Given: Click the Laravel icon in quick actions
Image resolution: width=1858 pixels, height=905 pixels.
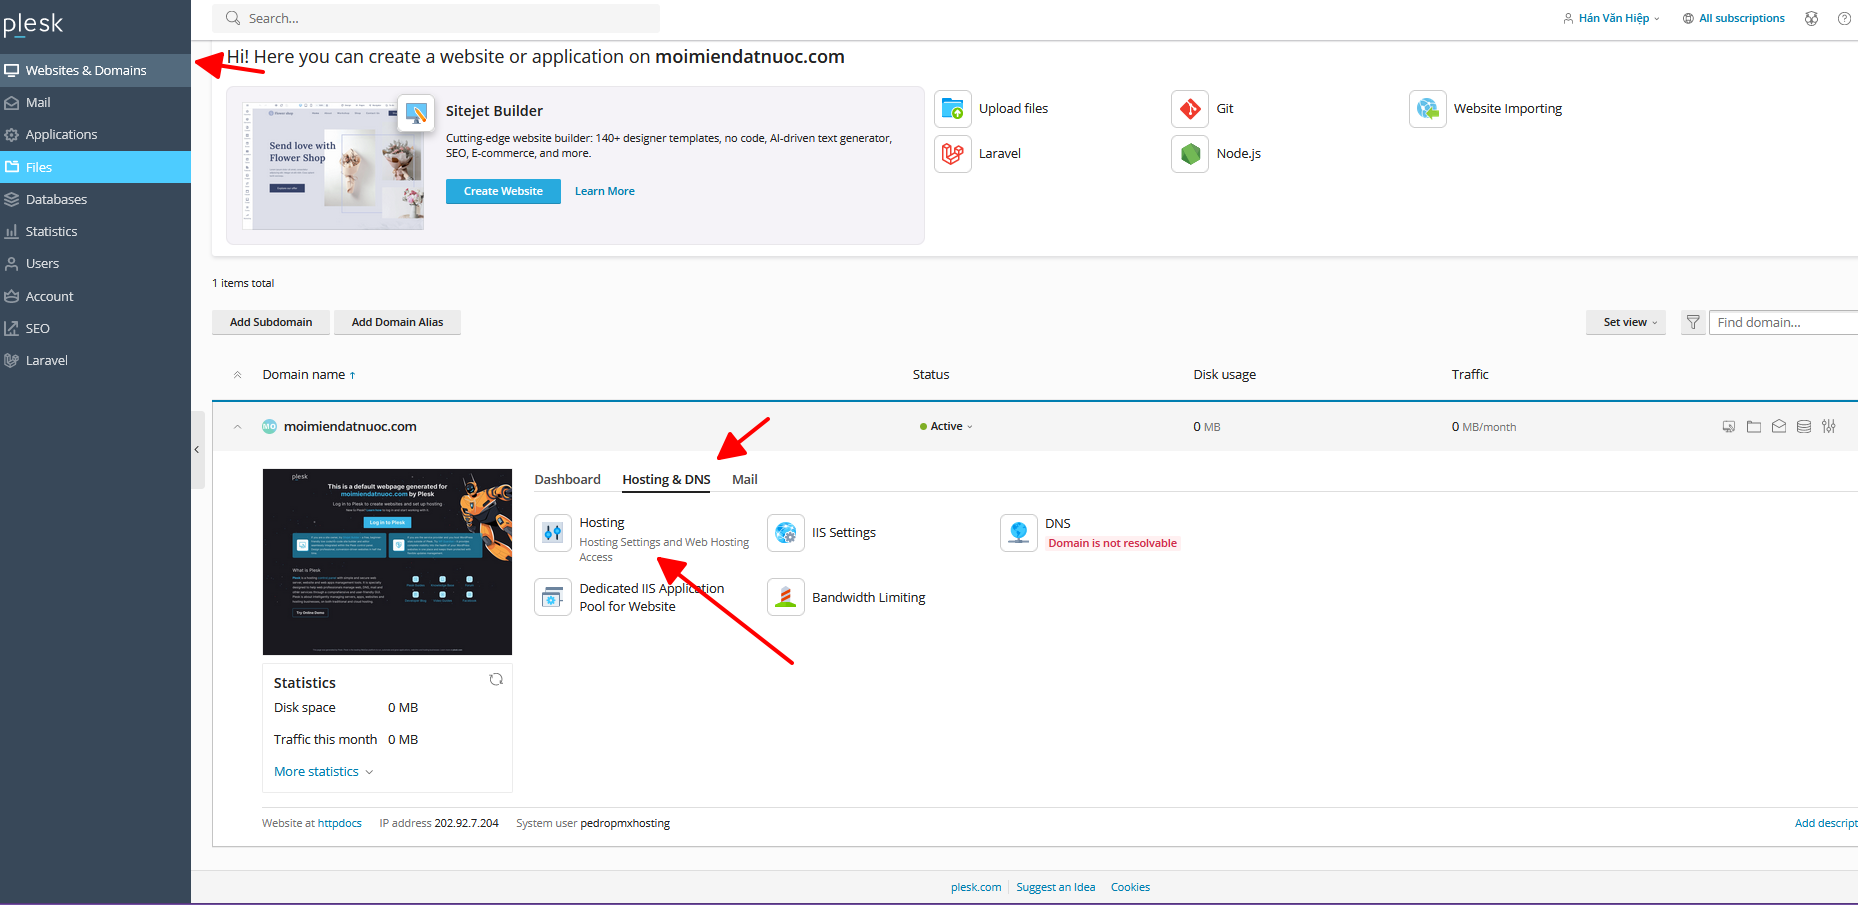Looking at the screenshot, I should point(953,154).
